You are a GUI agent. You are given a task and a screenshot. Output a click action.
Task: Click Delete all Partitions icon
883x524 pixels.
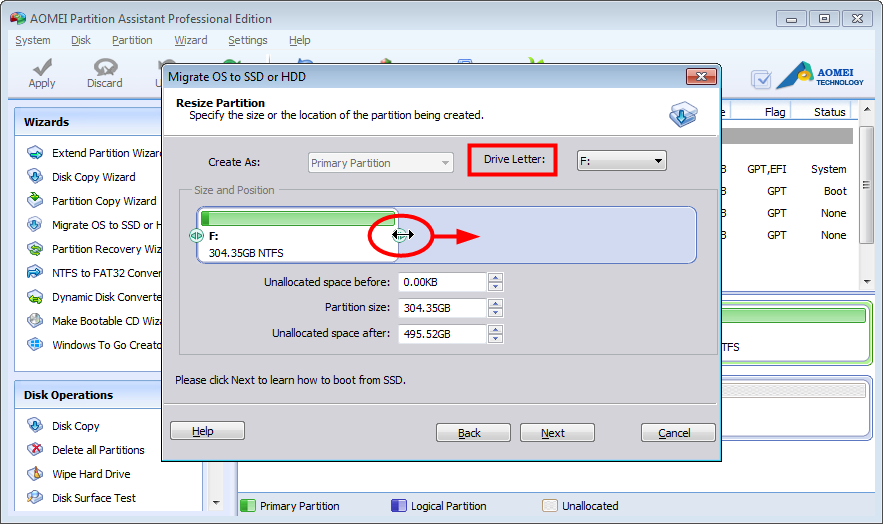coord(35,449)
